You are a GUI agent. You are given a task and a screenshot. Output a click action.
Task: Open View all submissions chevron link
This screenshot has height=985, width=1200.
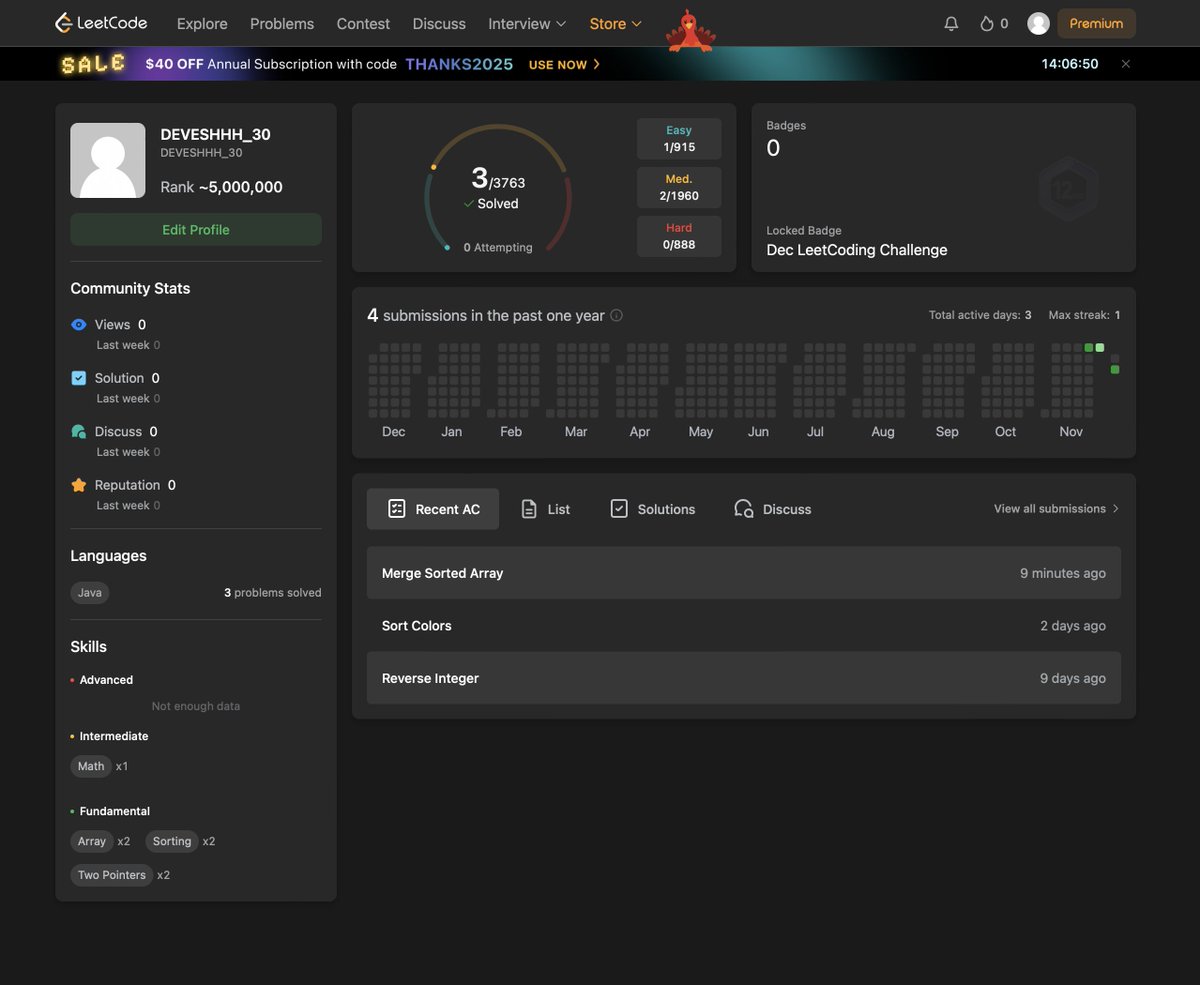pos(1057,509)
